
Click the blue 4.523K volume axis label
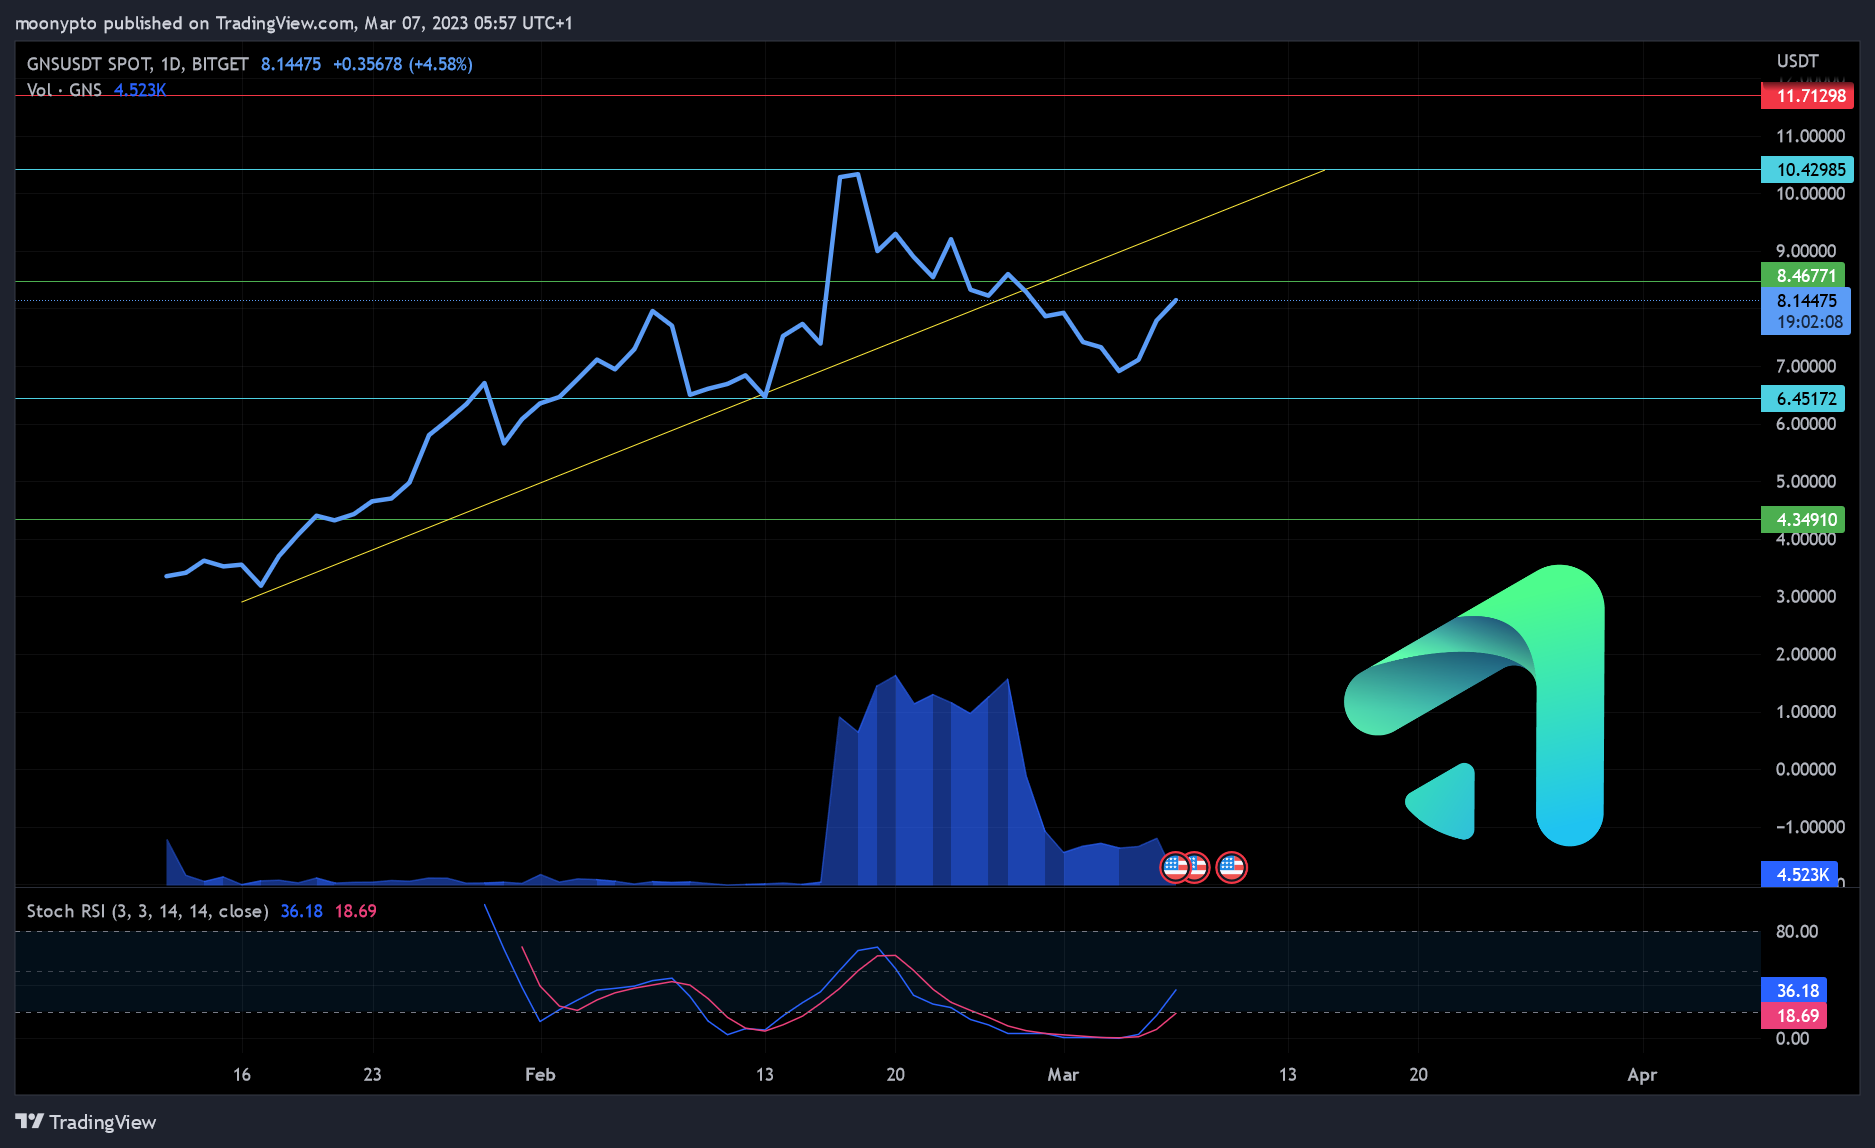(1799, 874)
